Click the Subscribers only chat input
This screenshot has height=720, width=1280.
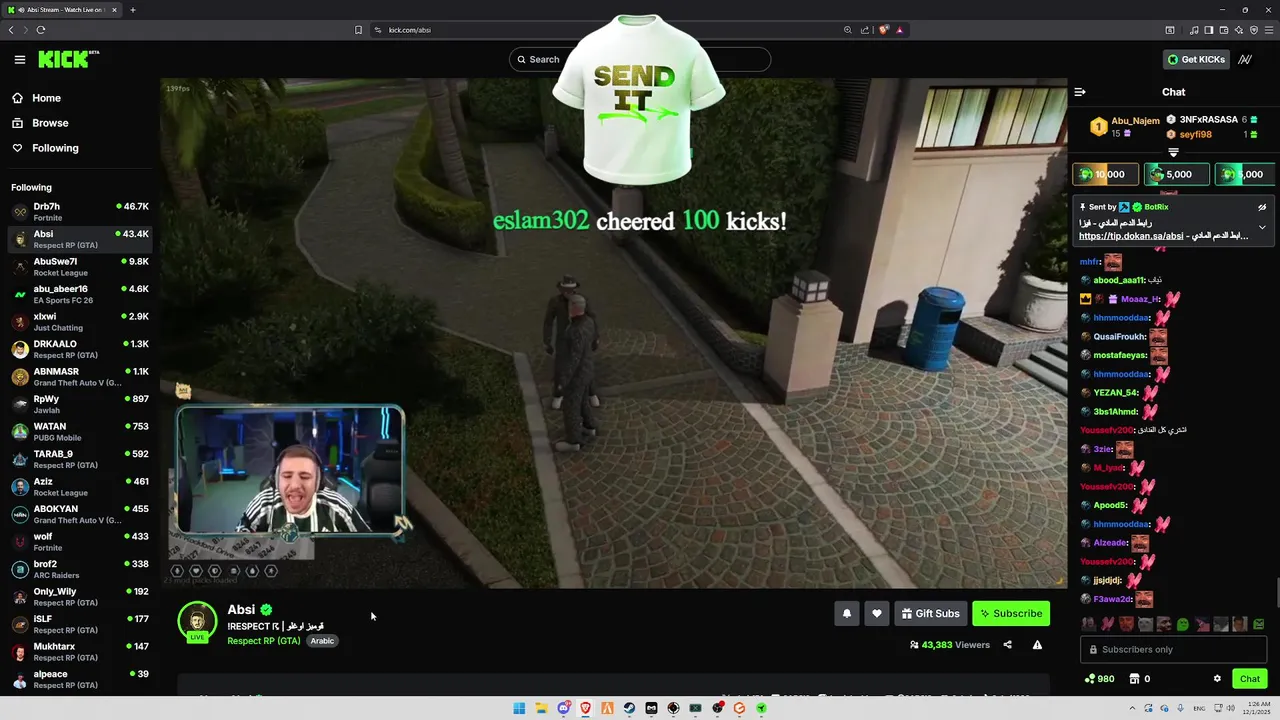click(1174, 650)
